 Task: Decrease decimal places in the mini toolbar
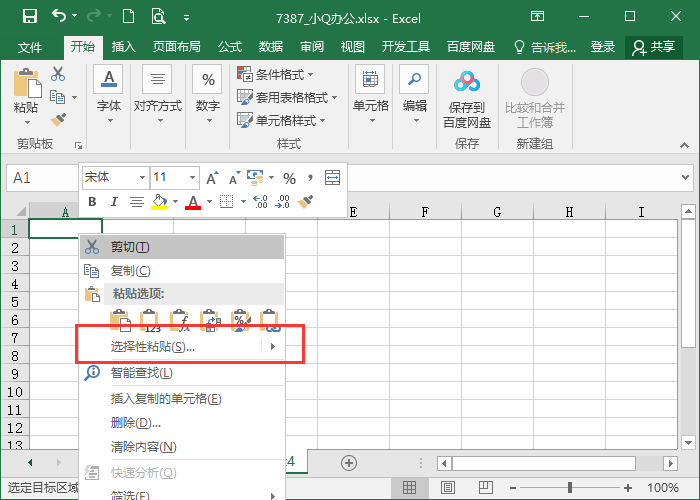pos(282,202)
